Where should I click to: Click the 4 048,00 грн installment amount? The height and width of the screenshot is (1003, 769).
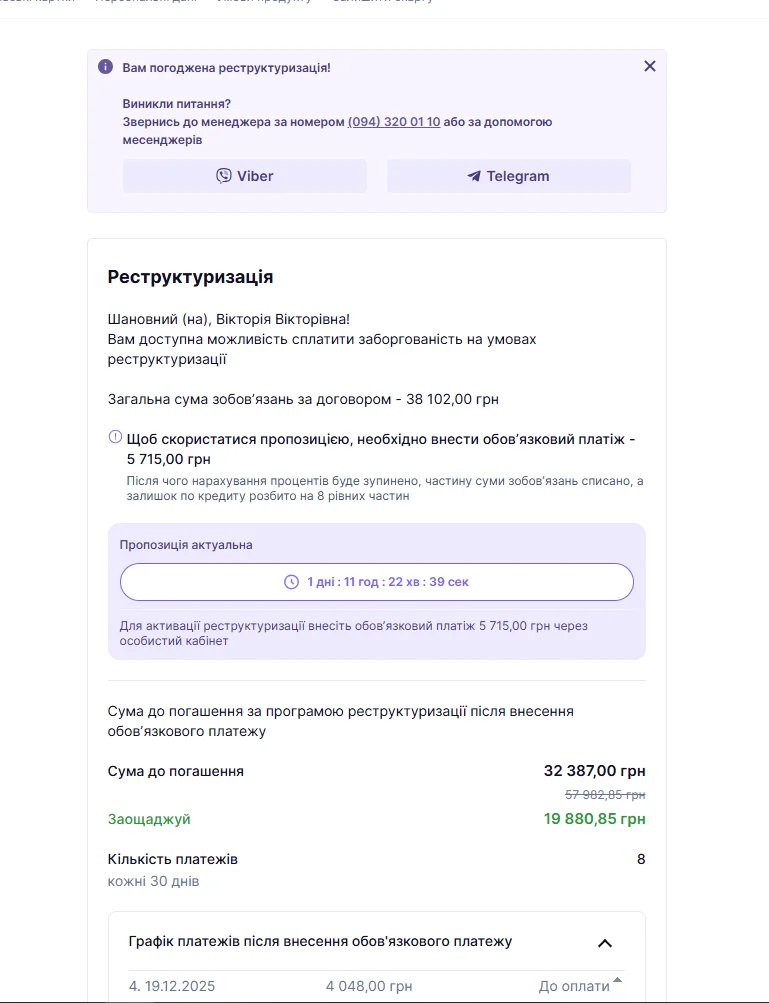click(368, 986)
